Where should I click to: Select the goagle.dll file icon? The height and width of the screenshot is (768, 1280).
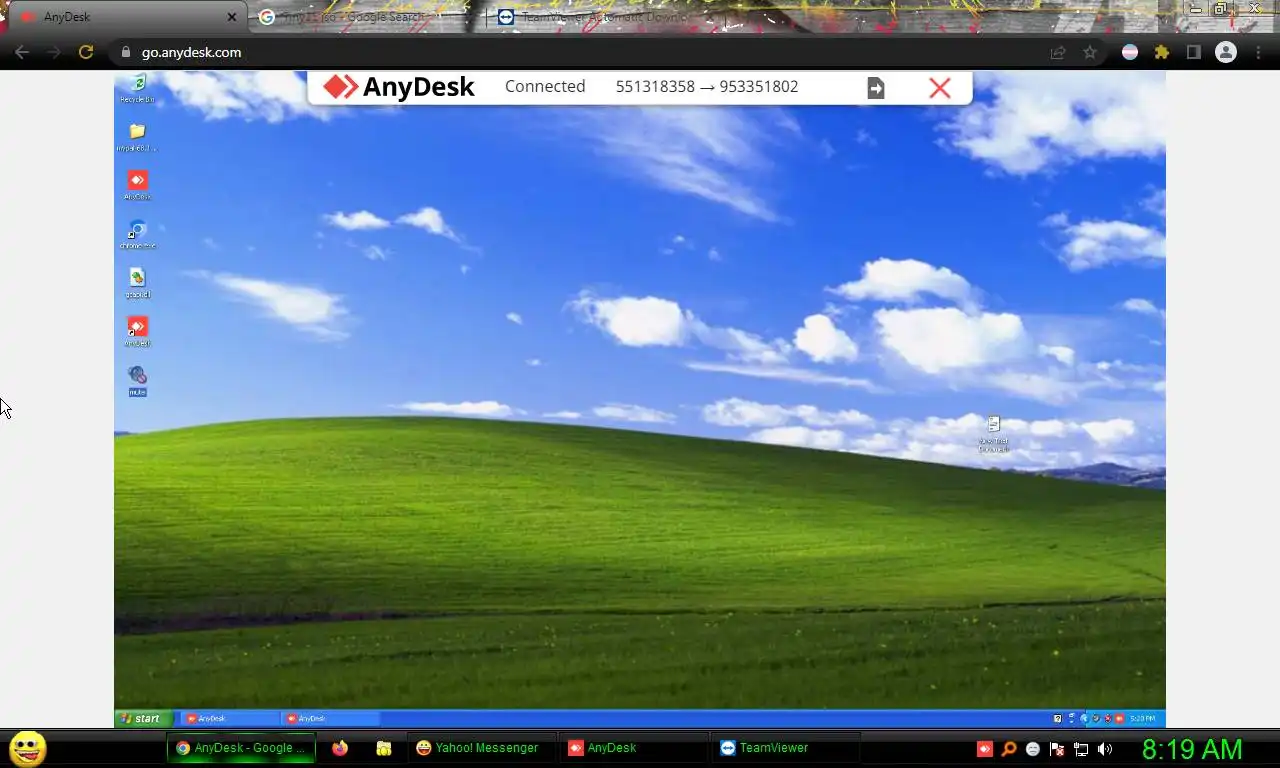coord(137,283)
